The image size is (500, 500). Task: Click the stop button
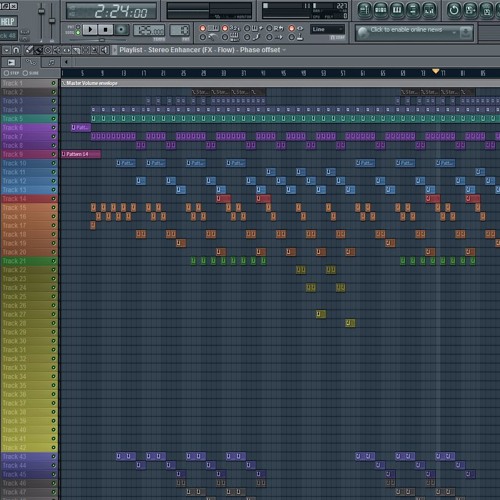pyautogui.click(x=106, y=30)
